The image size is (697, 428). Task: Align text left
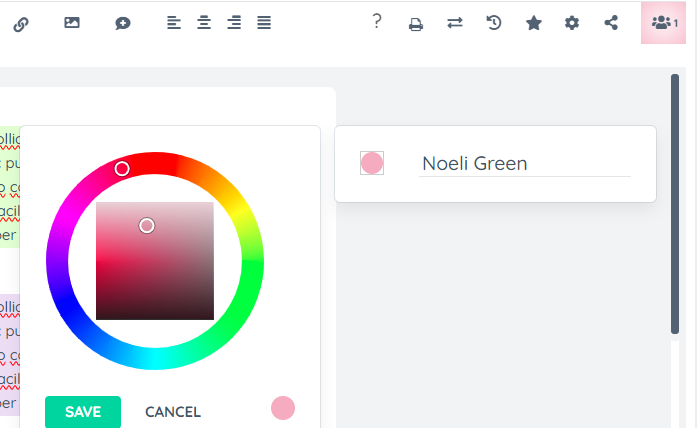(x=174, y=23)
